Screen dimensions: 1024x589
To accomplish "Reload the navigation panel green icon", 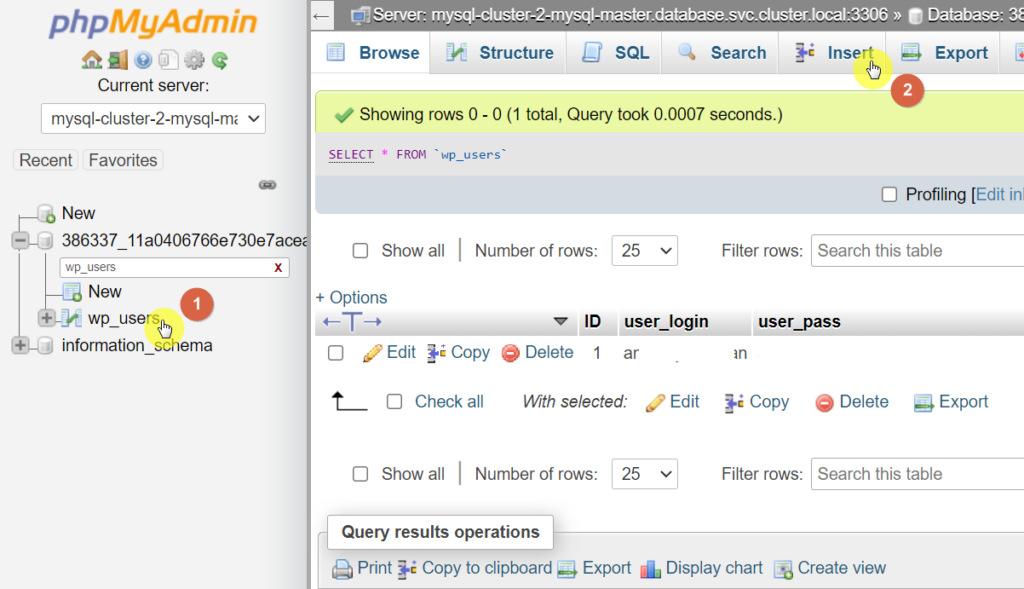I will [220, 60].
